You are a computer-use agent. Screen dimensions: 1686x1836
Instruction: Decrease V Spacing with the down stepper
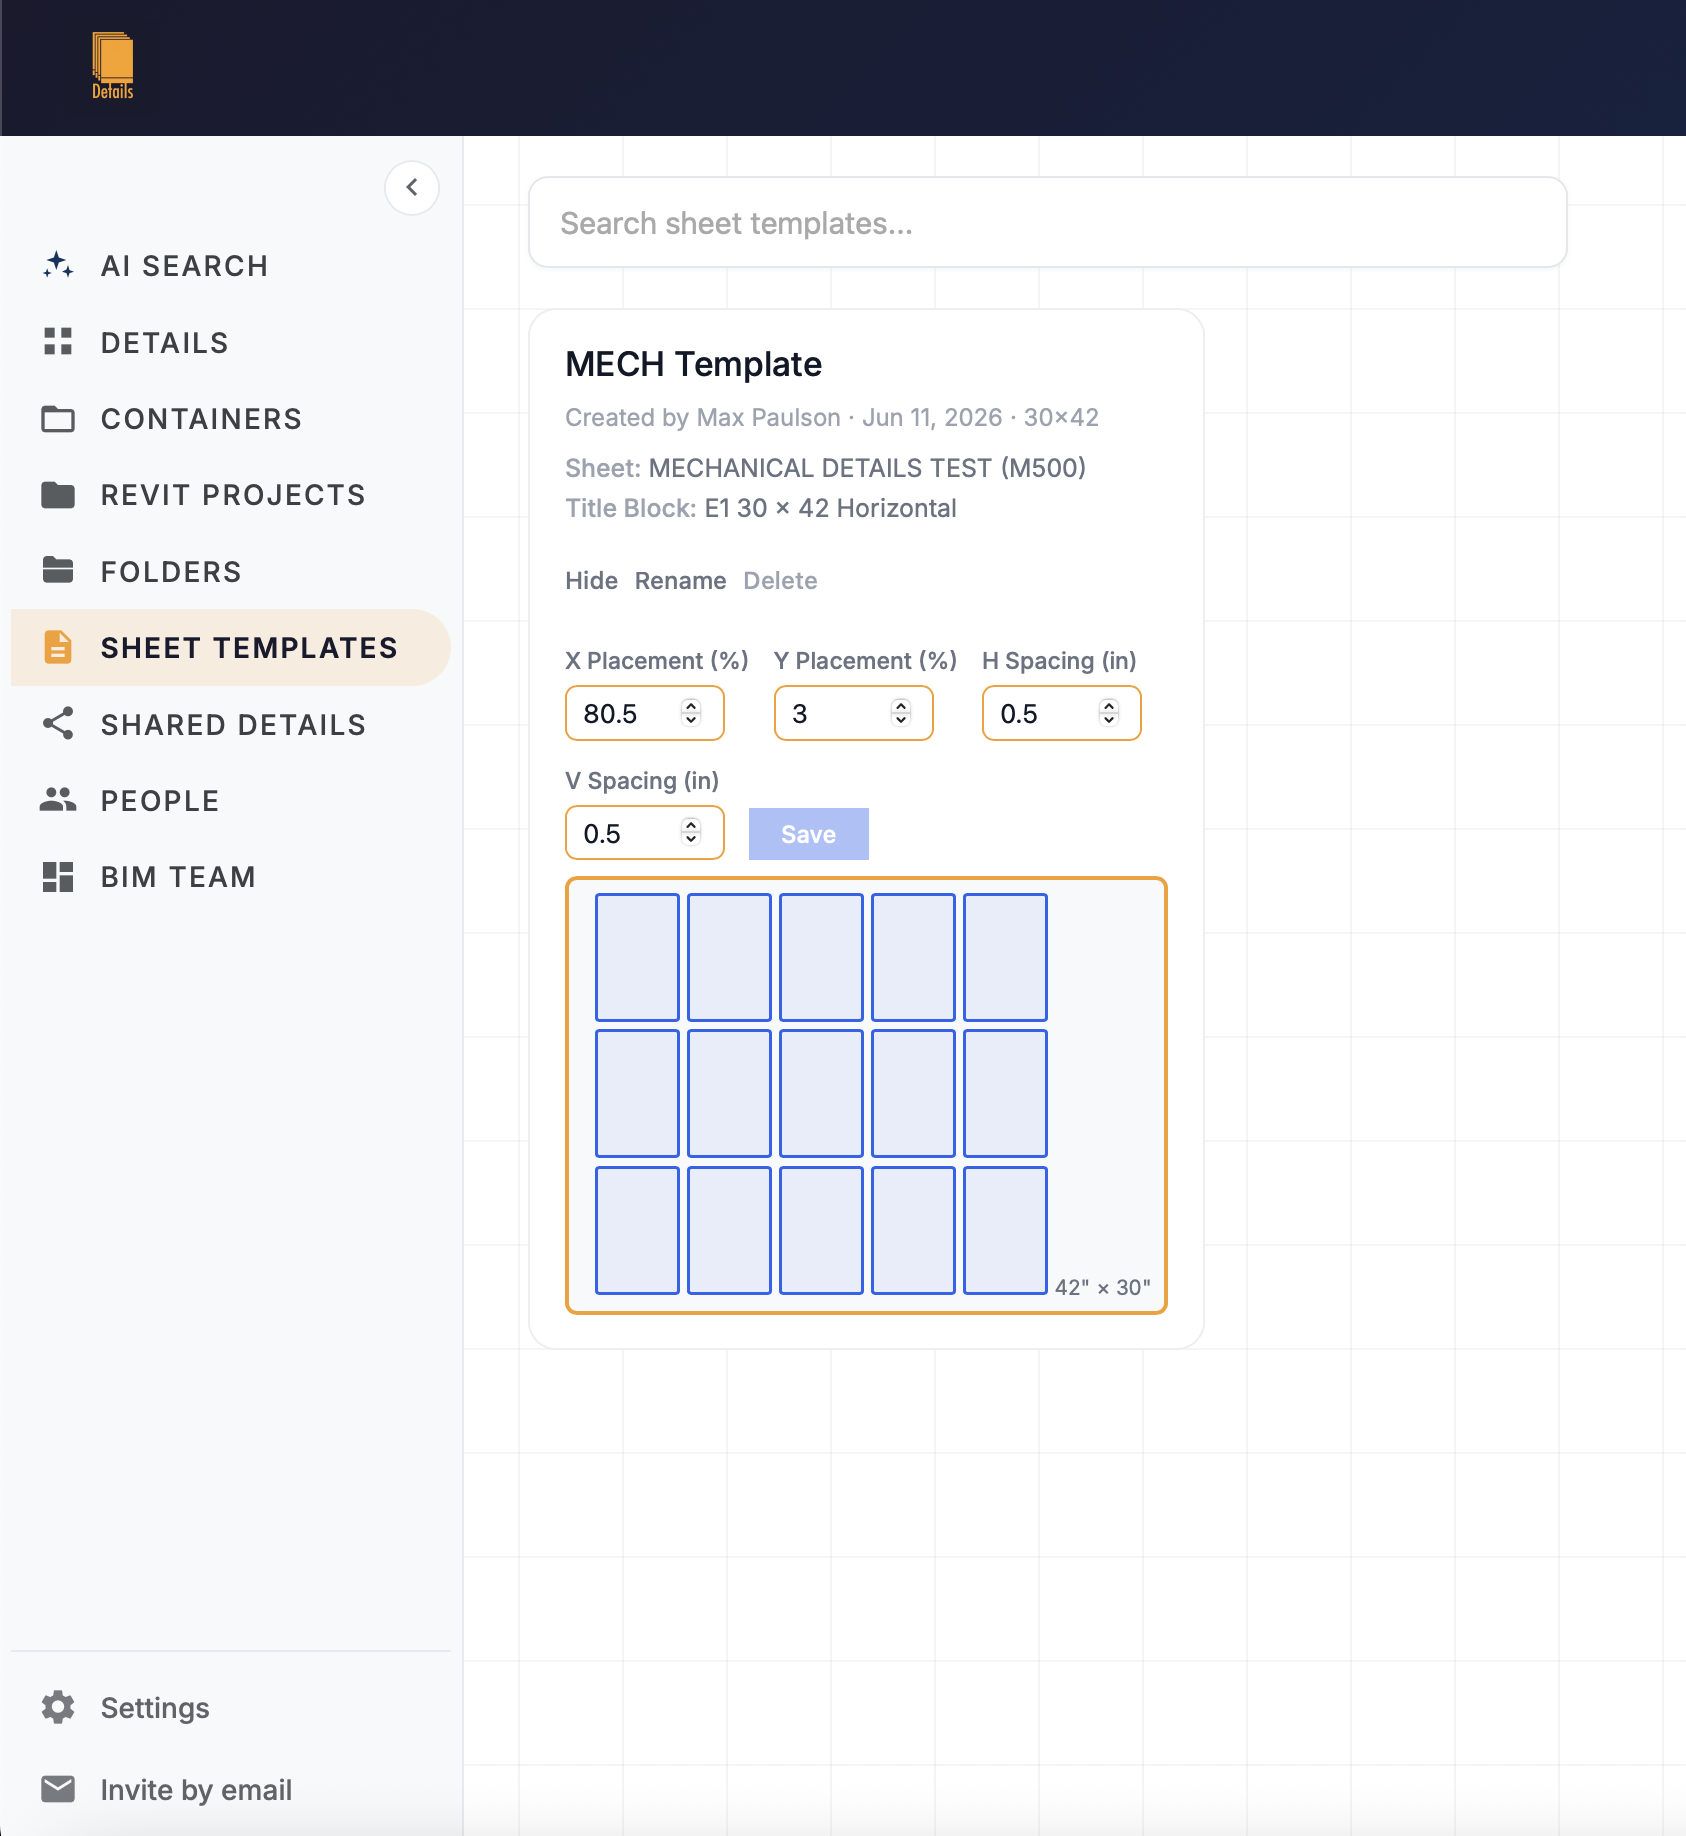[x=691, y=840]
